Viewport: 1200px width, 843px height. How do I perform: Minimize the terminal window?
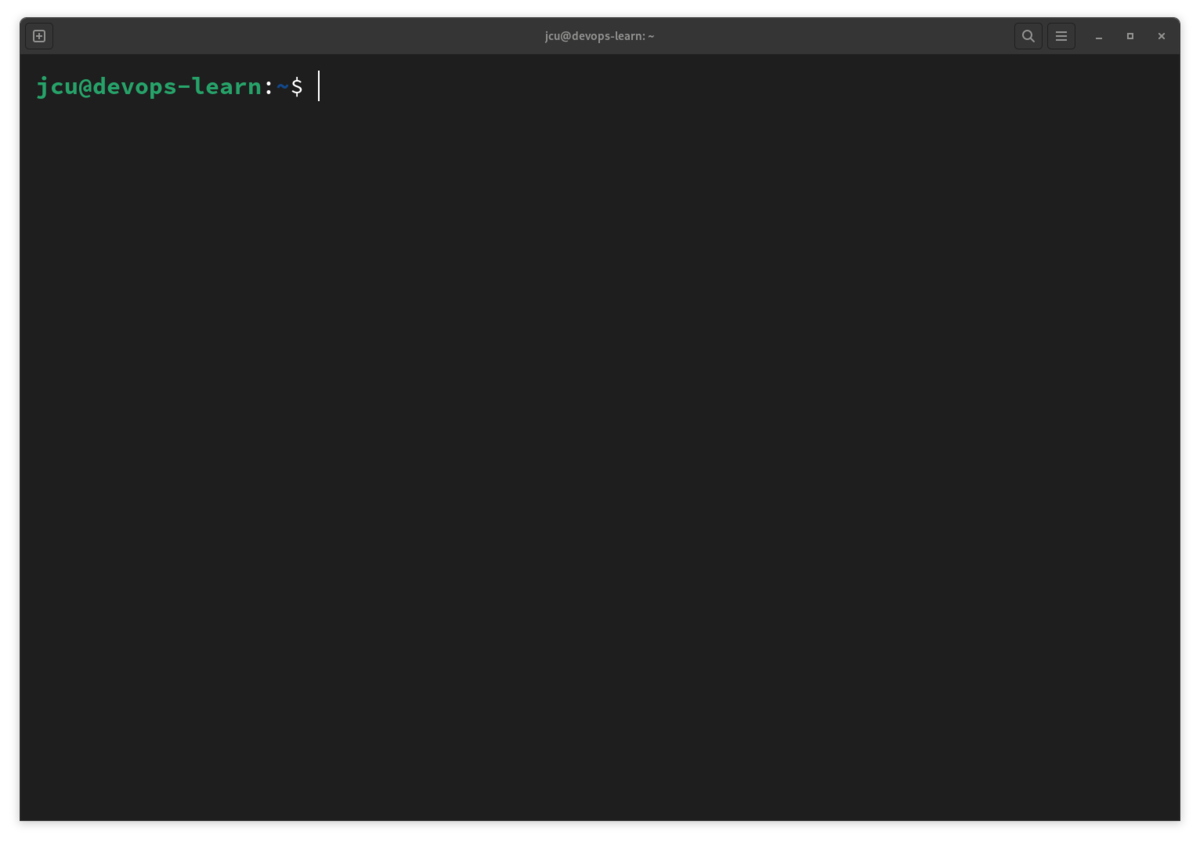(1099, 36)
